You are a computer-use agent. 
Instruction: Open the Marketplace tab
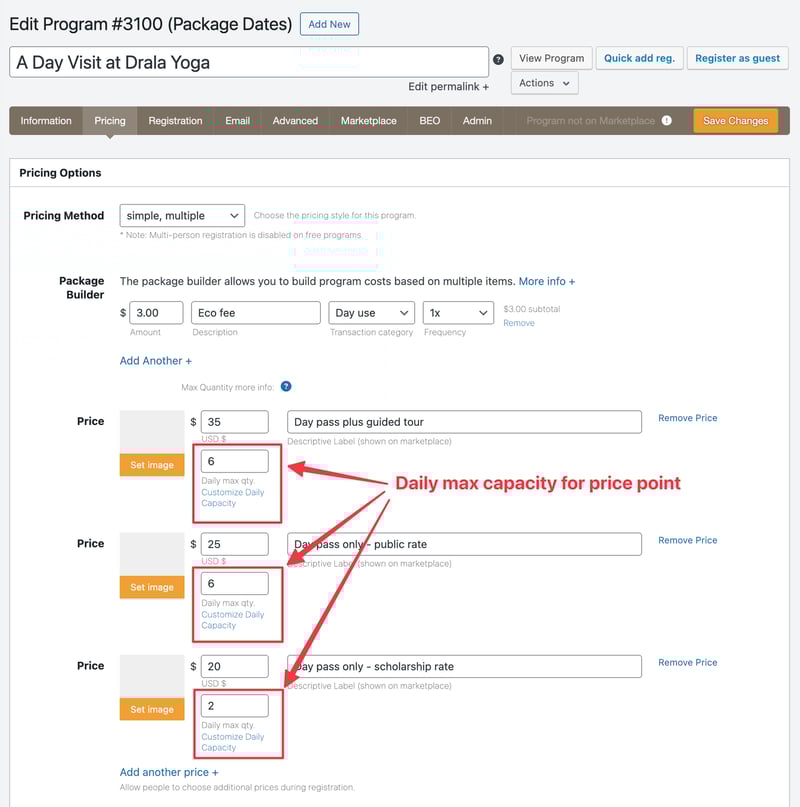[368, 121]
